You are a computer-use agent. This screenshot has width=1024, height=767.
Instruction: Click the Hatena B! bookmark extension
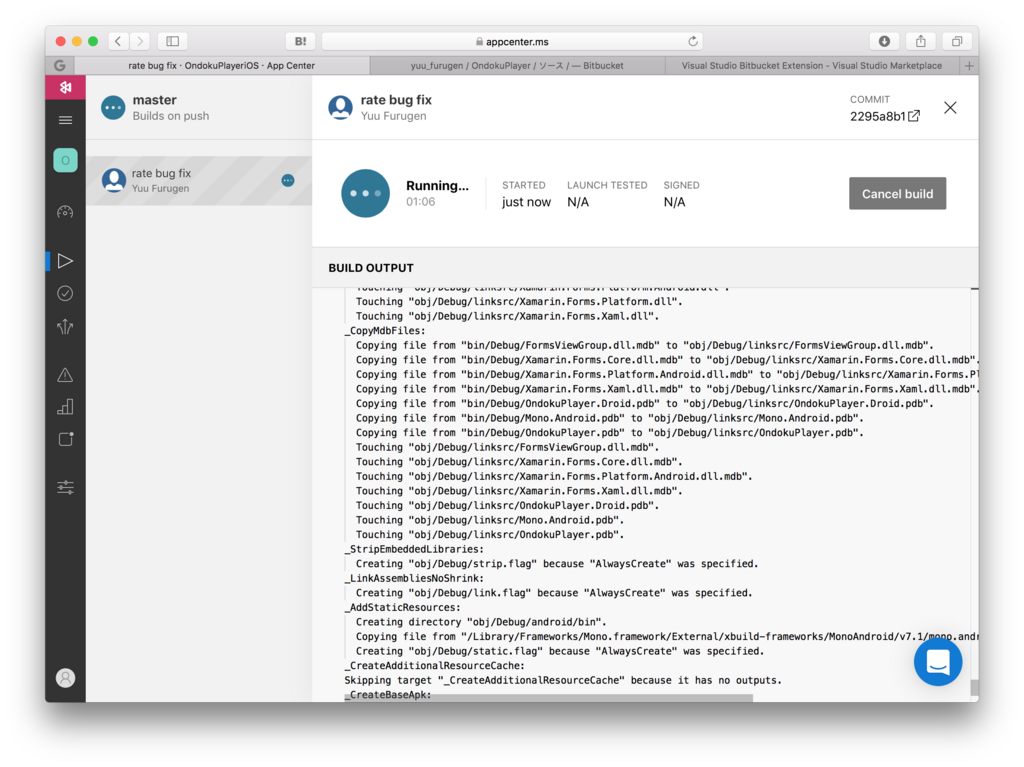(x=300, y=41)
